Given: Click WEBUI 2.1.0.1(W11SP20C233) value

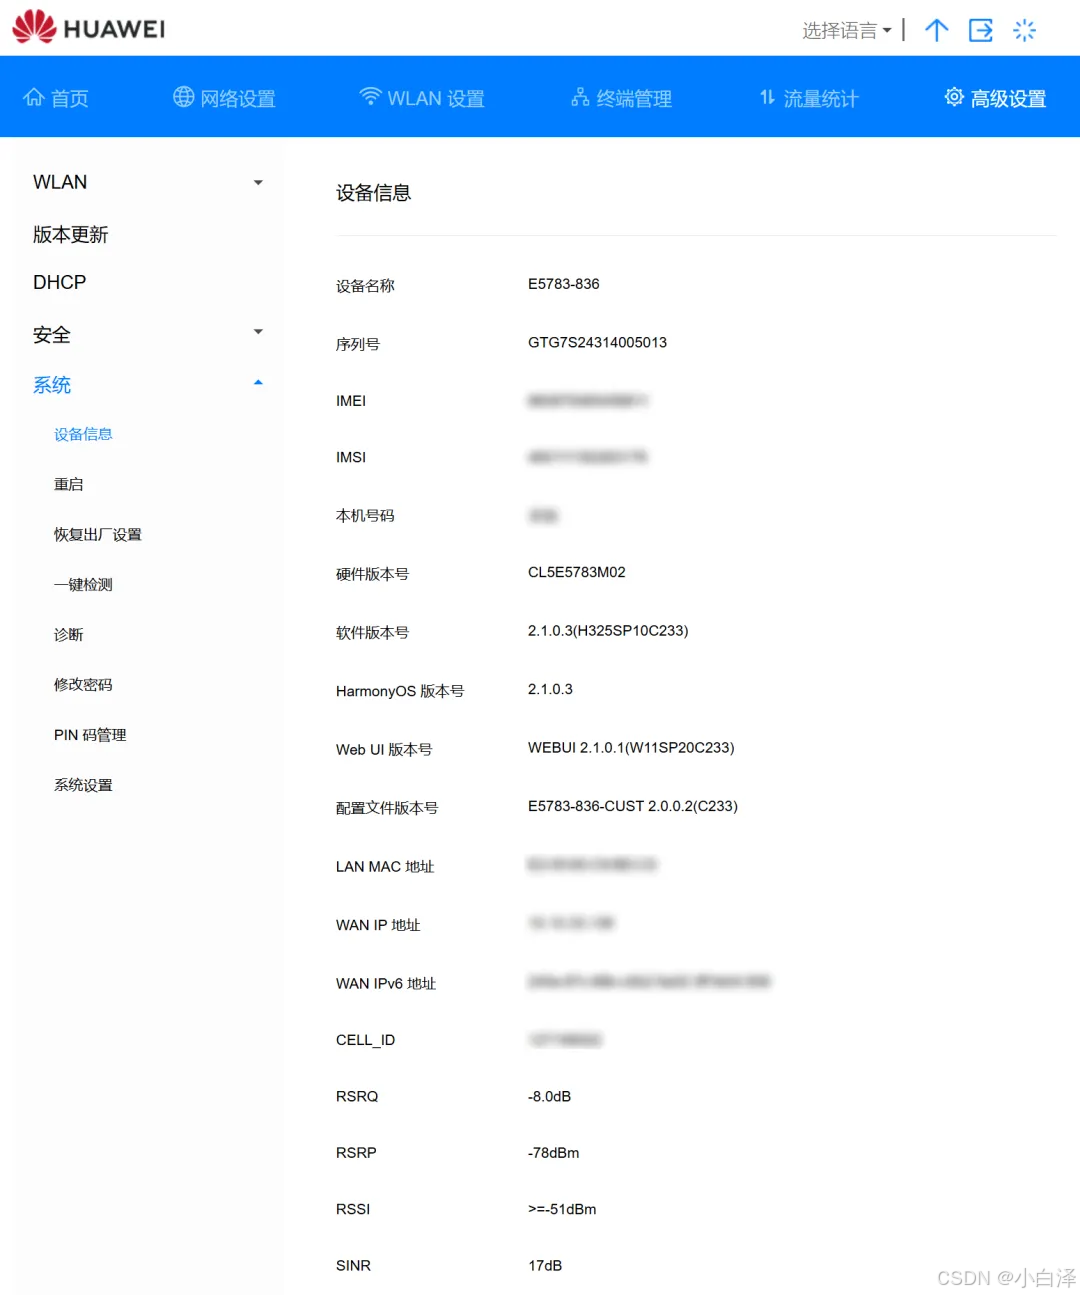Looking at the screenshot, I should pos(631,747).
